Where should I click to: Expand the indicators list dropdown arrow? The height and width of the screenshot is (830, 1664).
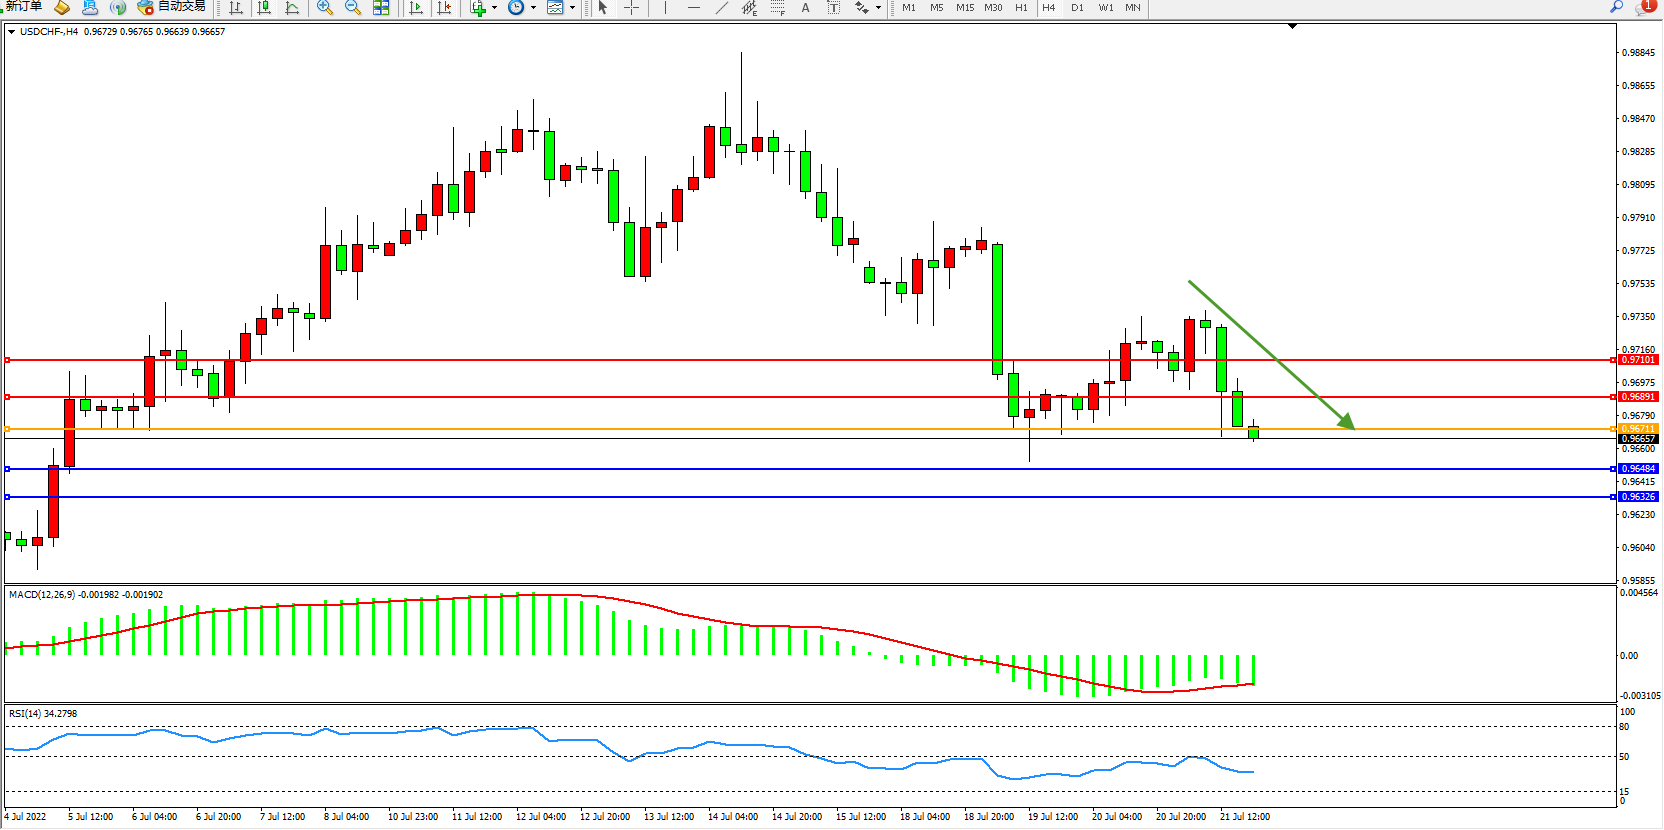click(494, 8)
